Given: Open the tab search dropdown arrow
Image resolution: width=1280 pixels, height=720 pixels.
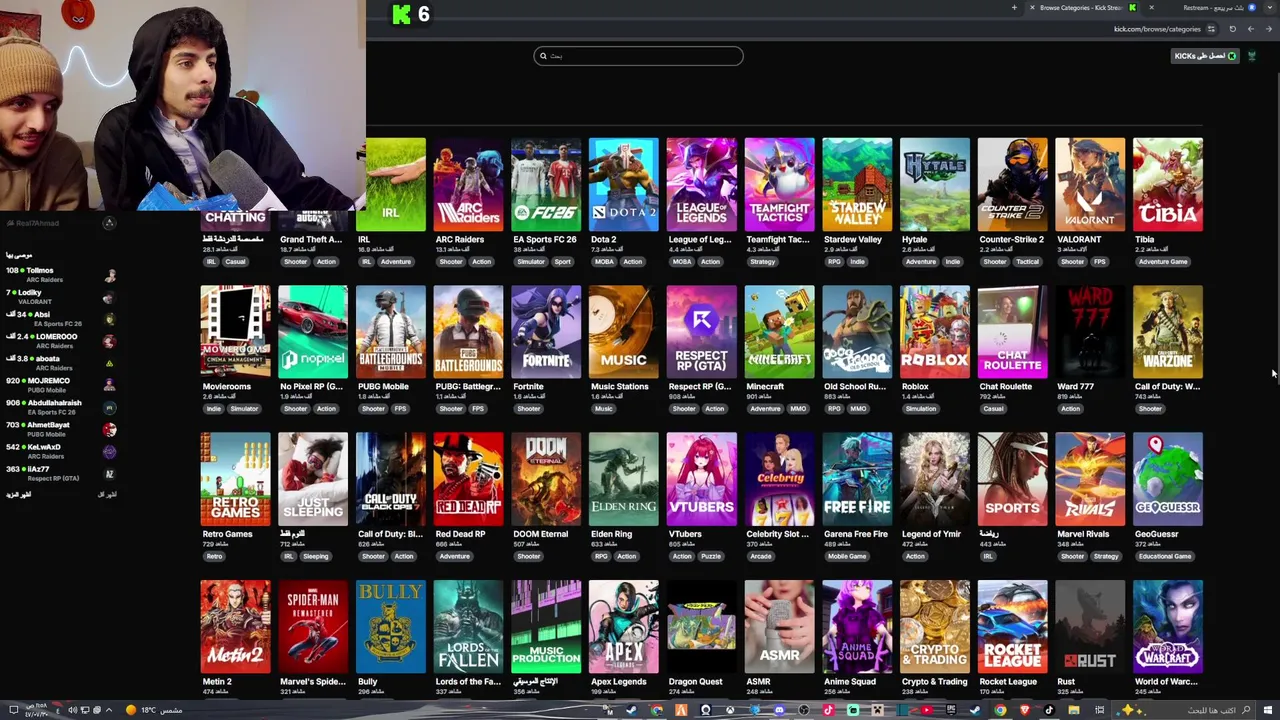Looking at the screenshot, I should click(1270, 8).
